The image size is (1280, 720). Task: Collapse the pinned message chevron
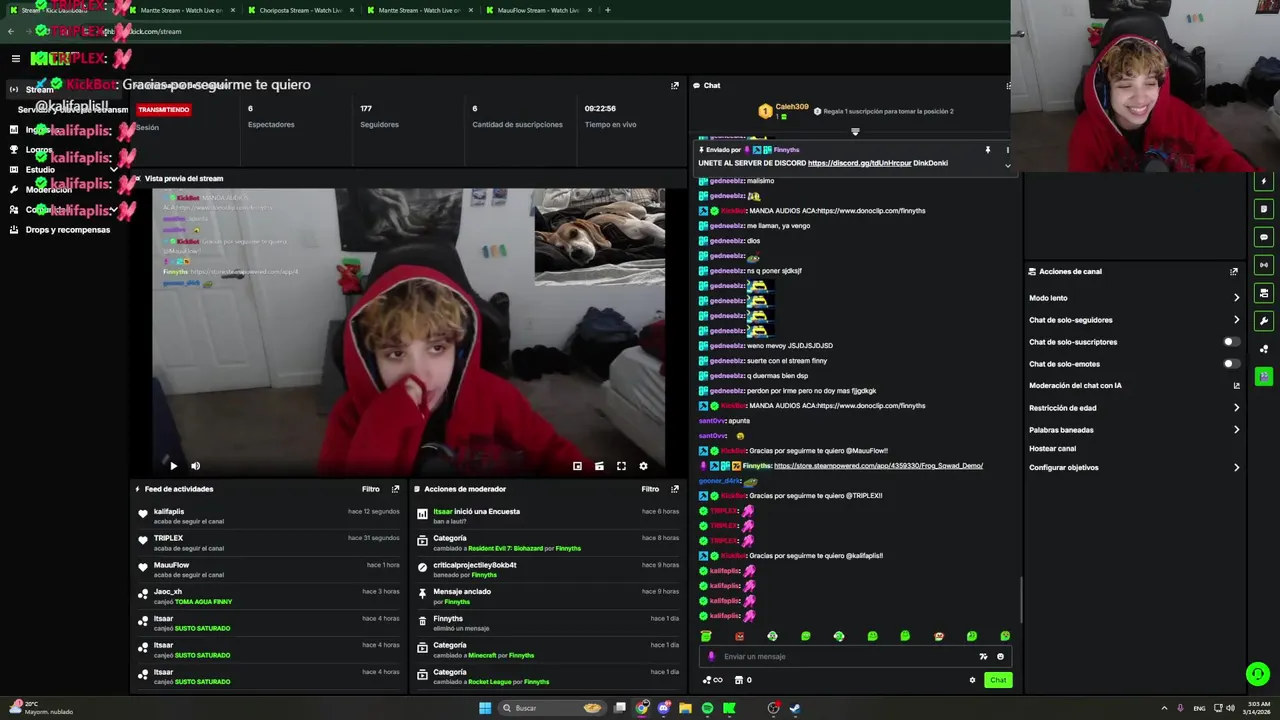pos(1007,165)
